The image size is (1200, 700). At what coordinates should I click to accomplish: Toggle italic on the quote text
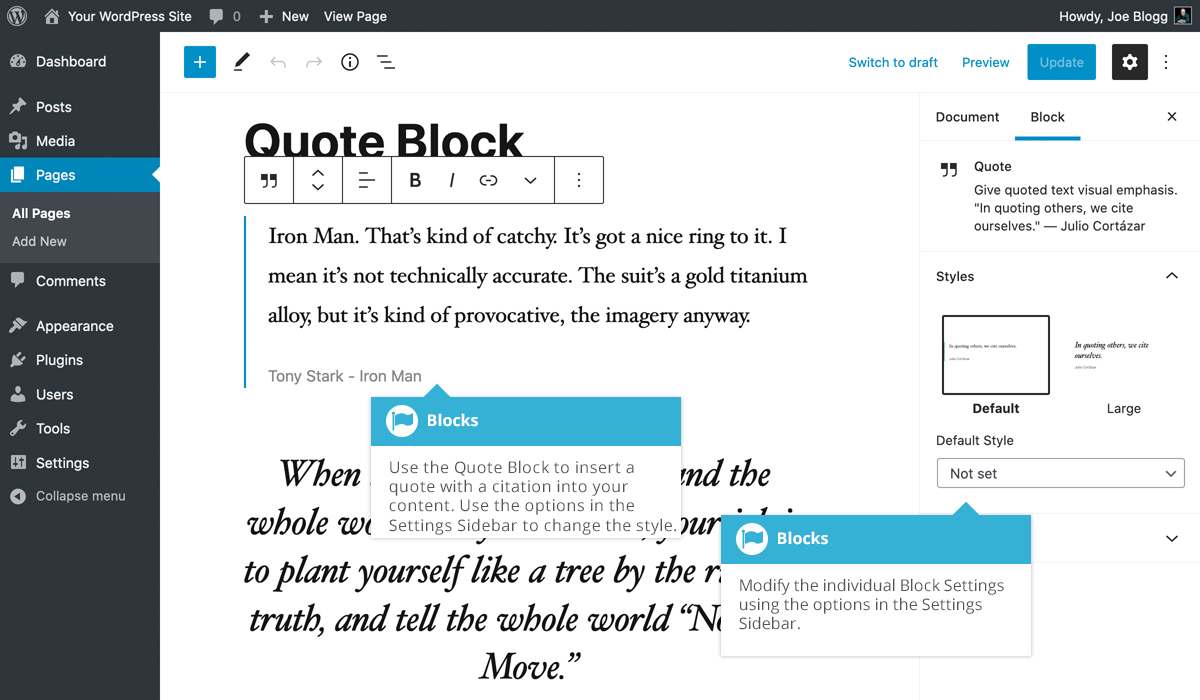[x=451, y=180]
